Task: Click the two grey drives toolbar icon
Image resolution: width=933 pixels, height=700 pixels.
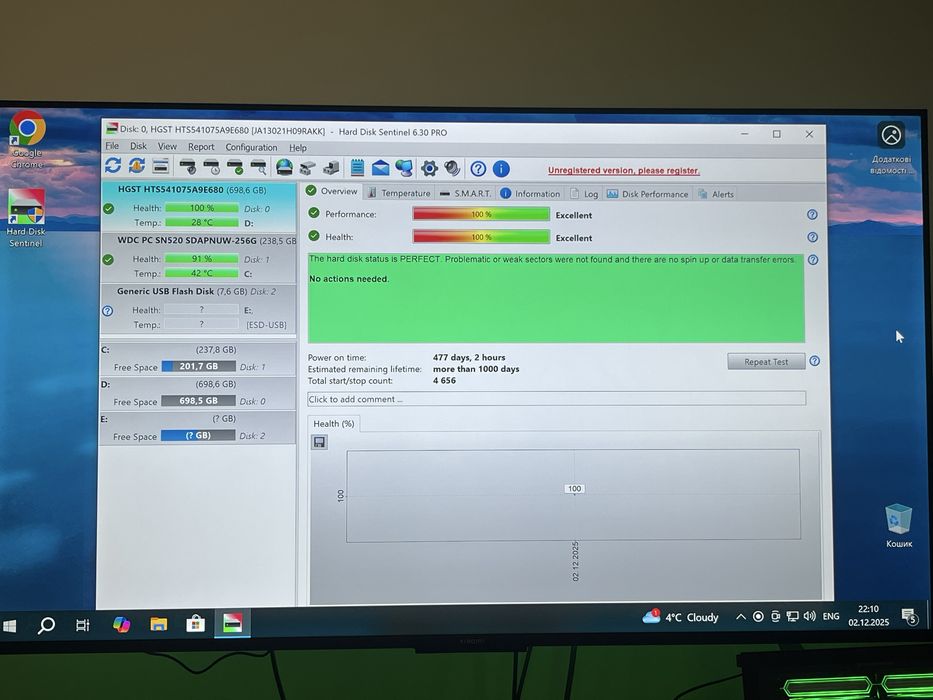Action: click(308, 168)
